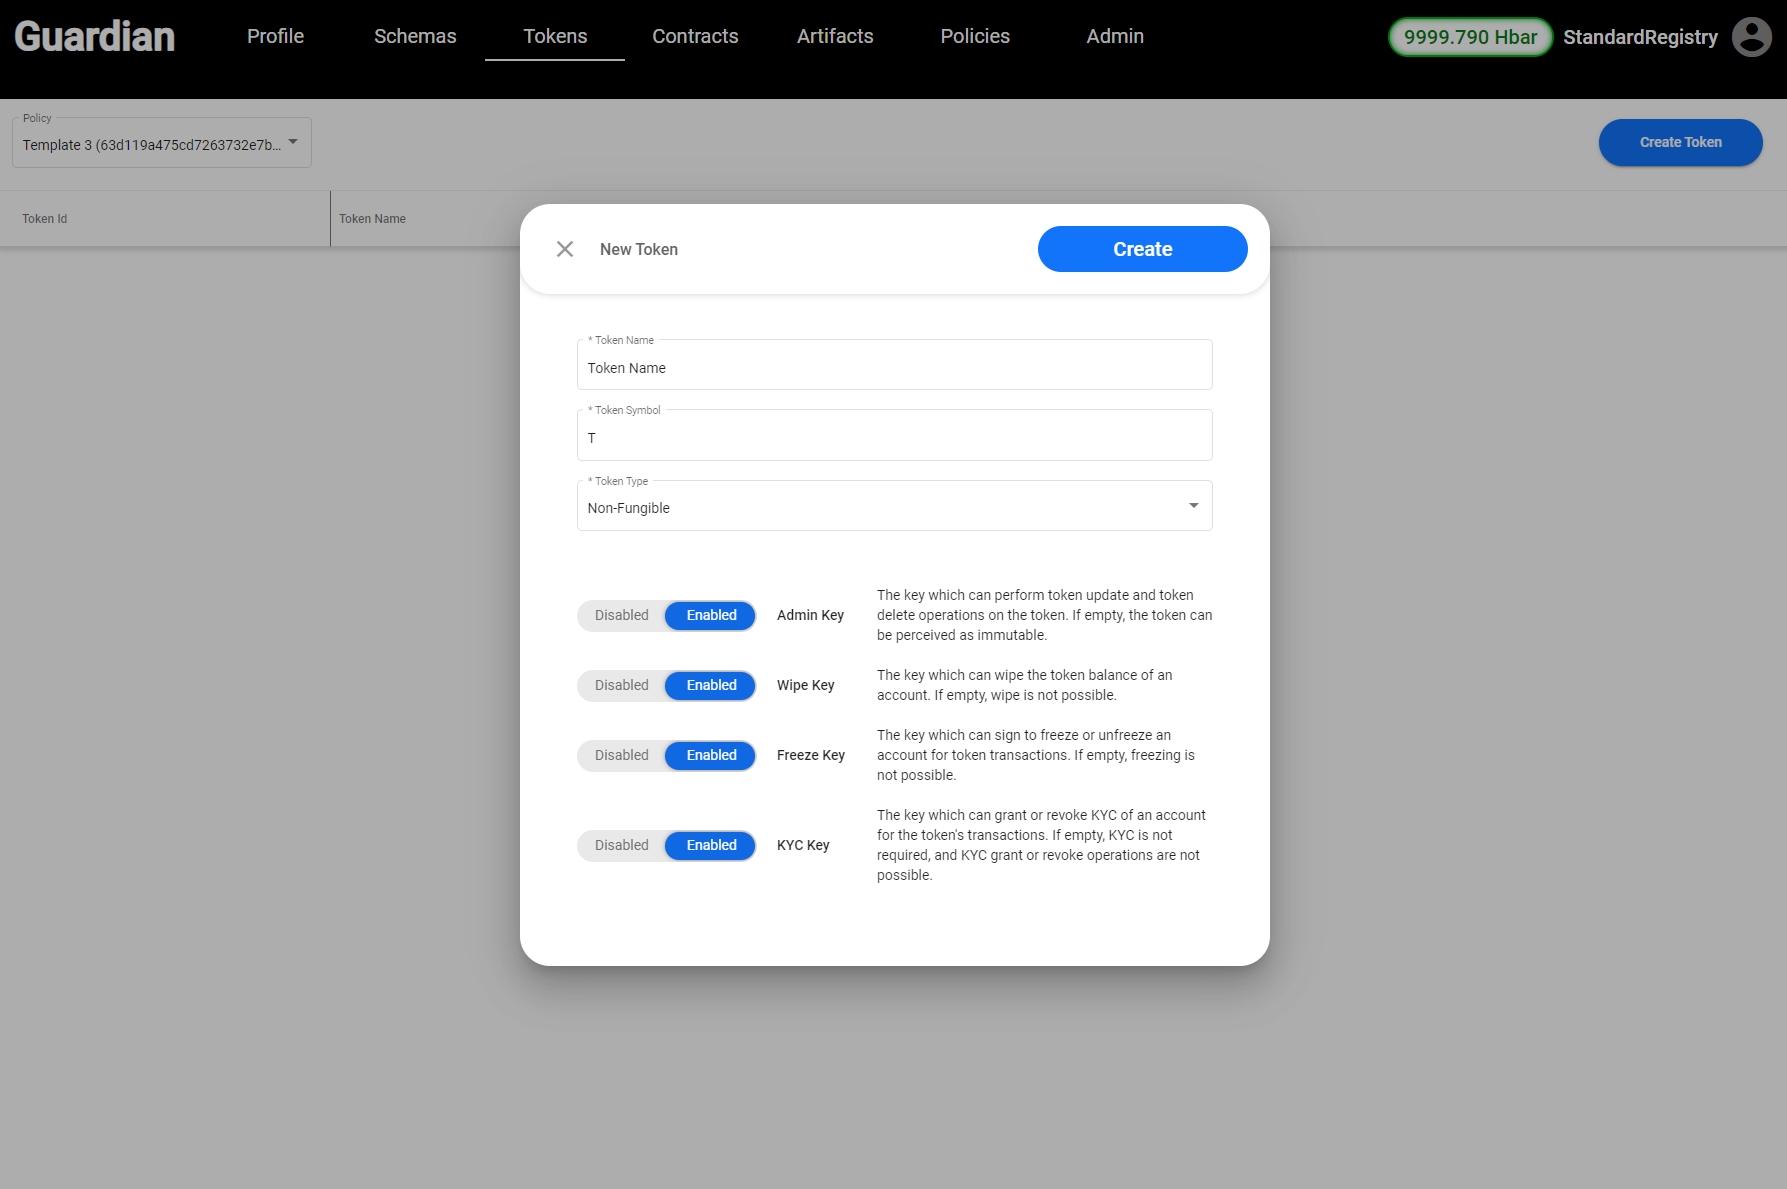Close the New Token dialog

tap(565, 249)
